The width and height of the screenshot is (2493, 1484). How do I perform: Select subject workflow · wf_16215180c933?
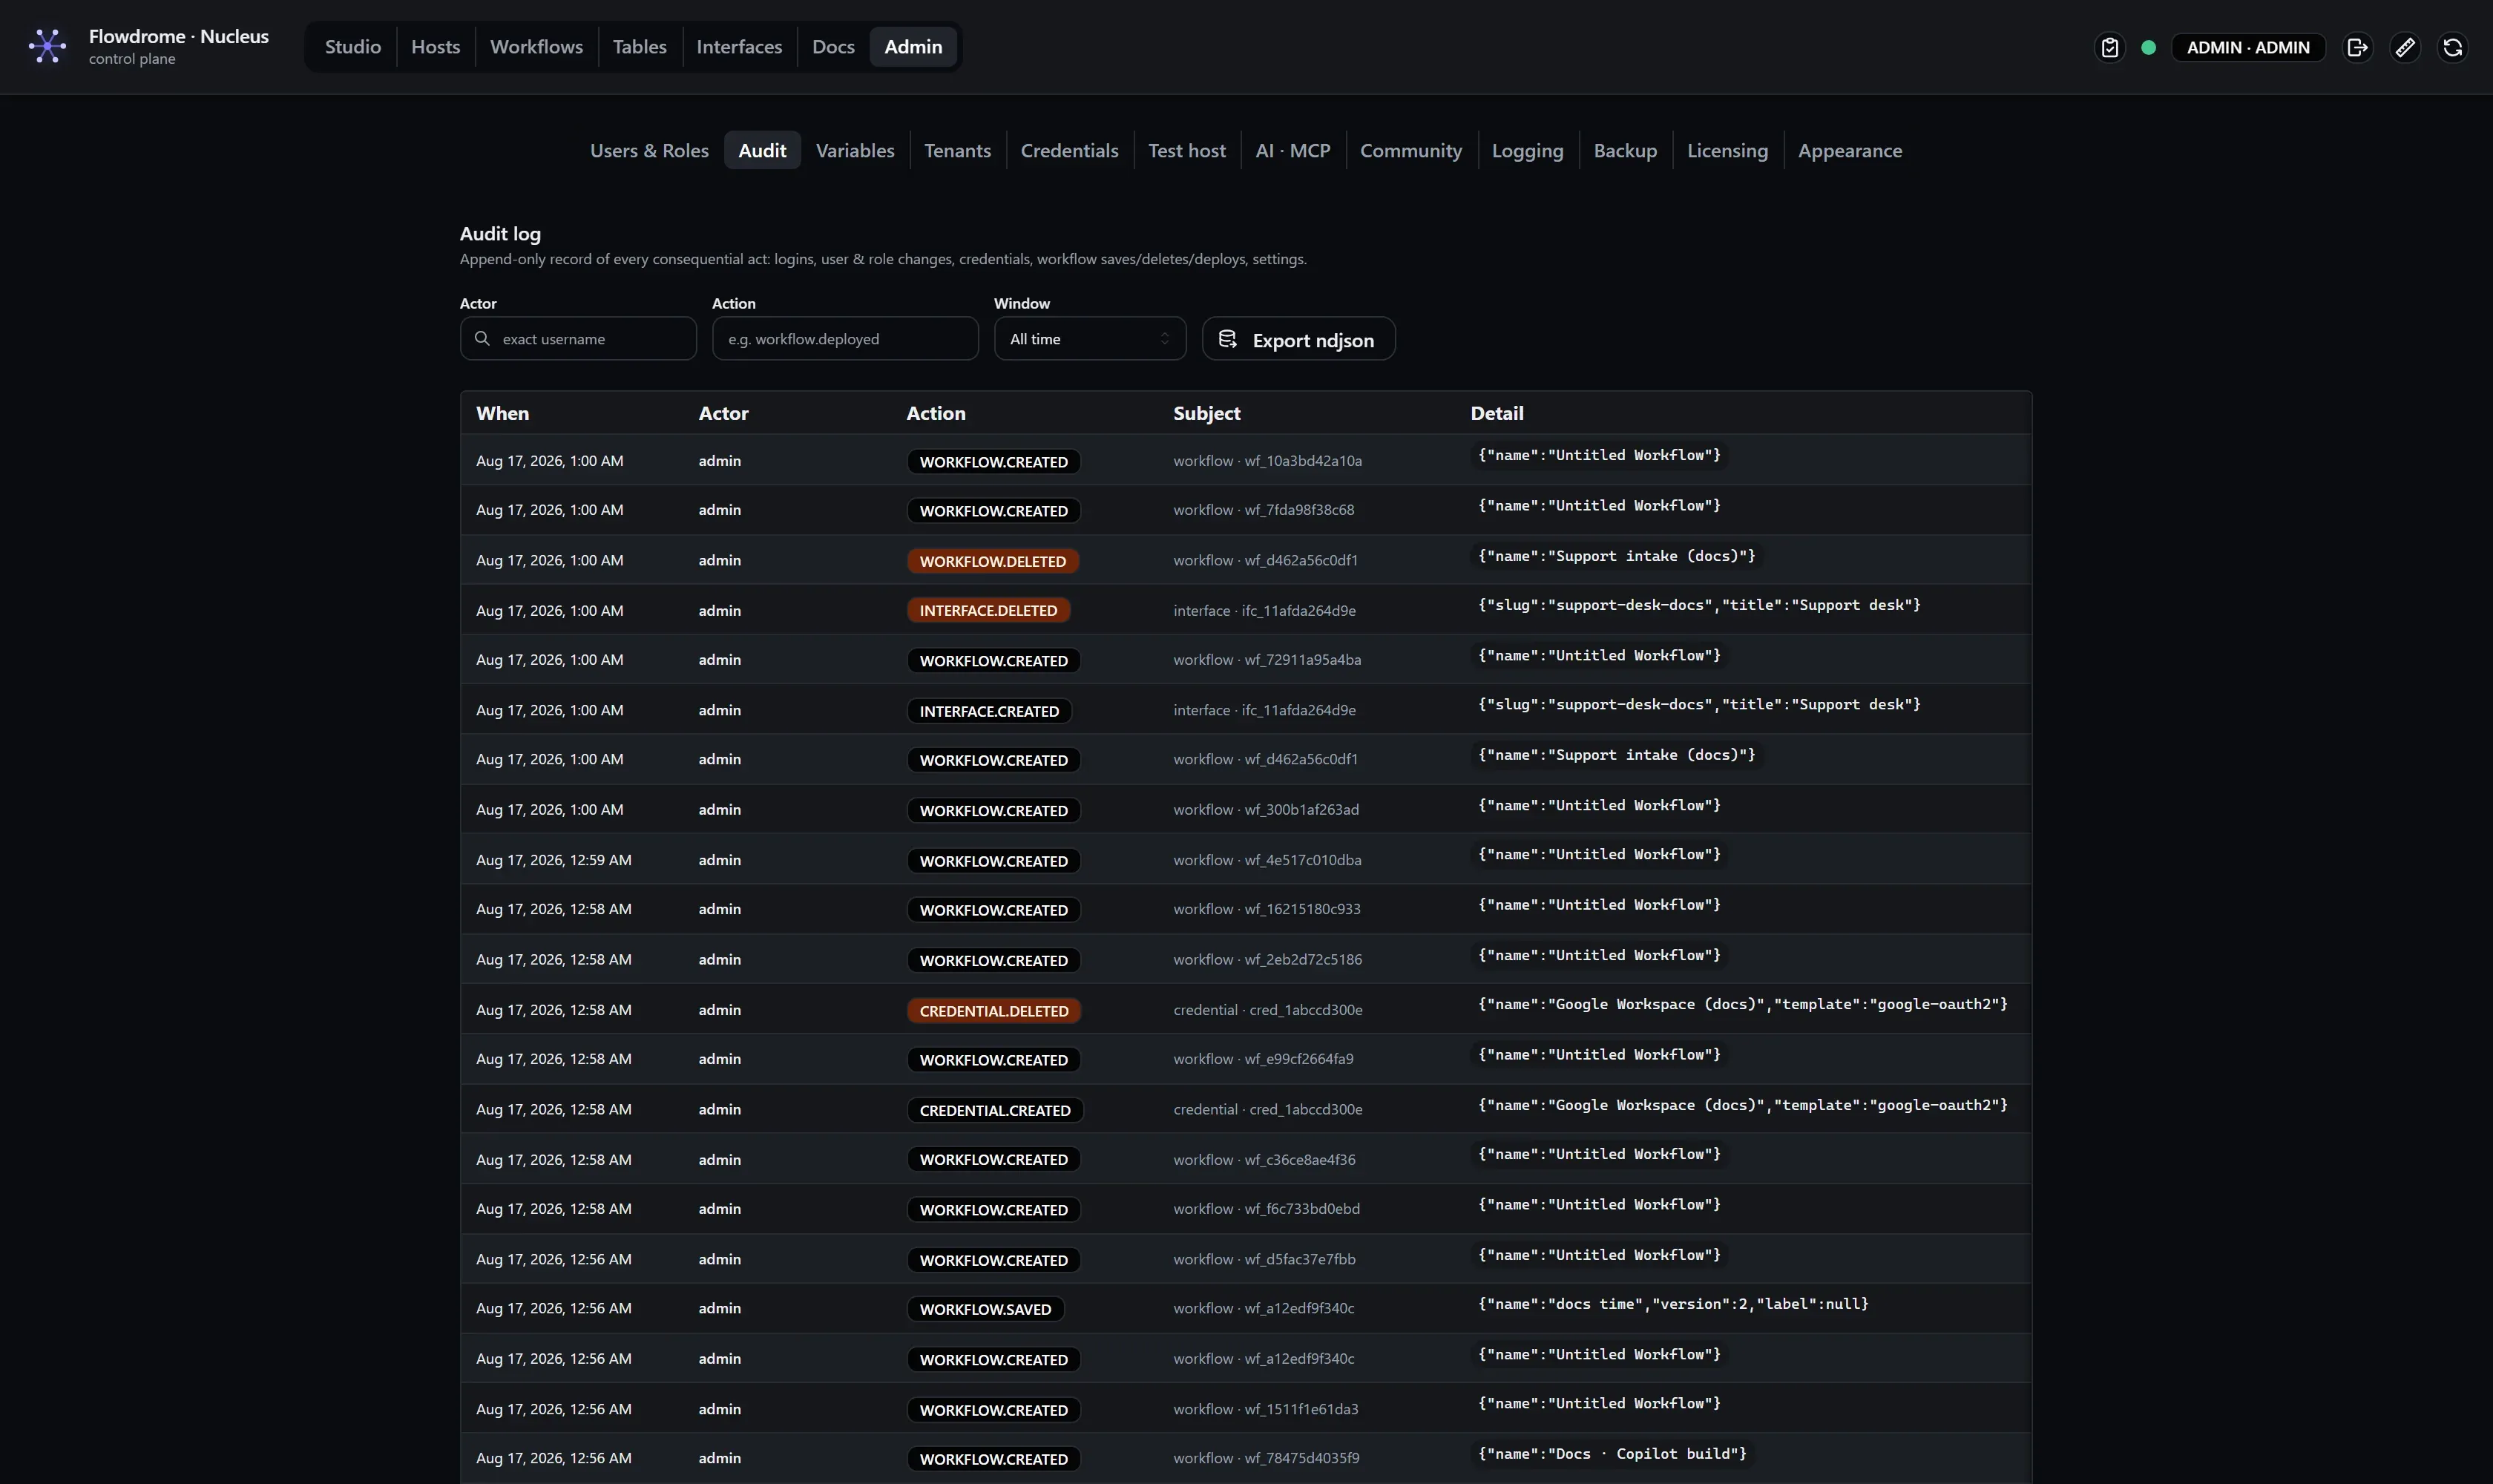[x=1266, y=909]
